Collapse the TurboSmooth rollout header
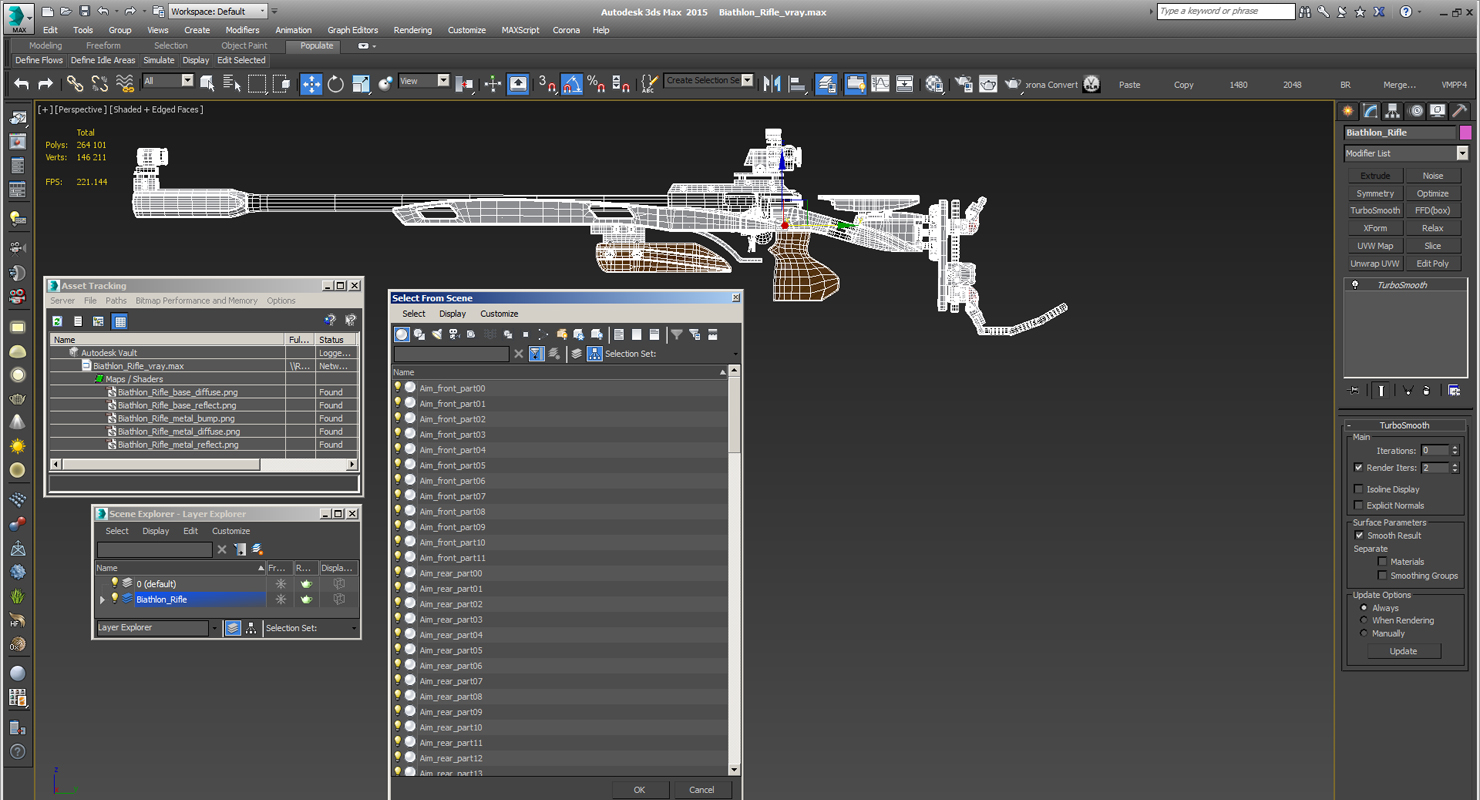 [x=1405, y=425]
